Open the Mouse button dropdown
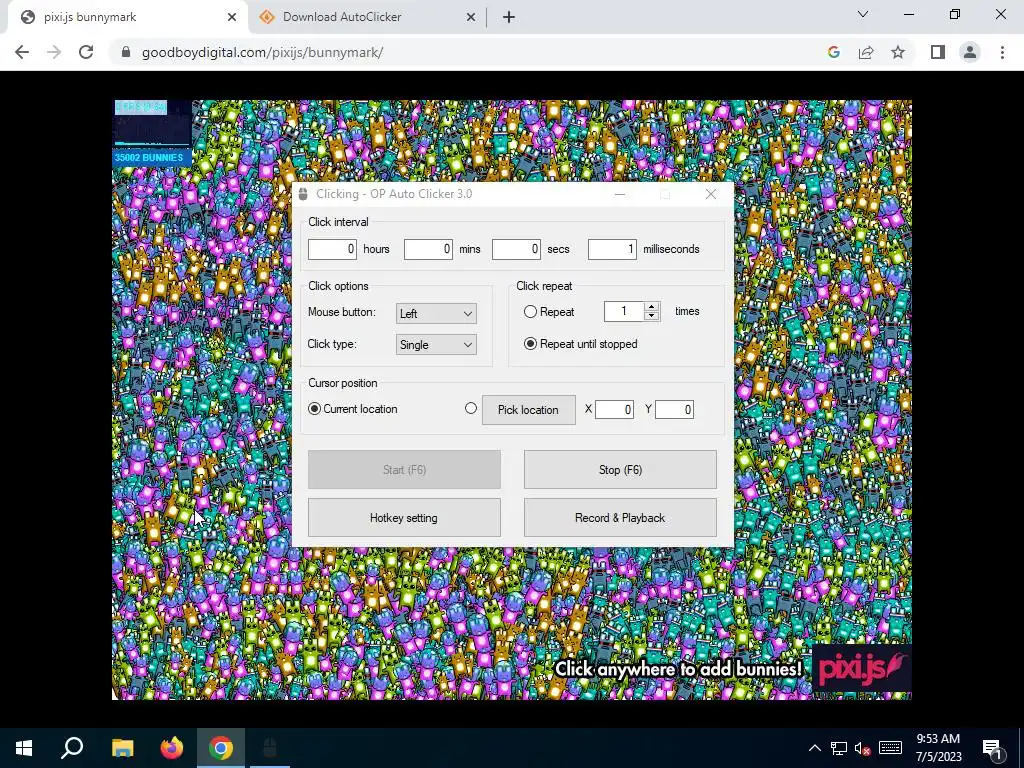This screenshot has width=1024, height=768. click(436, 313)
